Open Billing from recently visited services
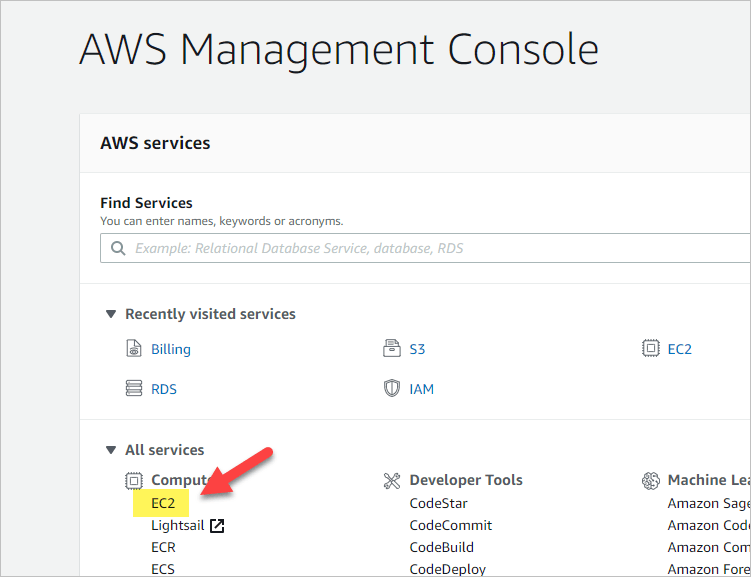This screenshot has height=577, width=751. (171, 349)
